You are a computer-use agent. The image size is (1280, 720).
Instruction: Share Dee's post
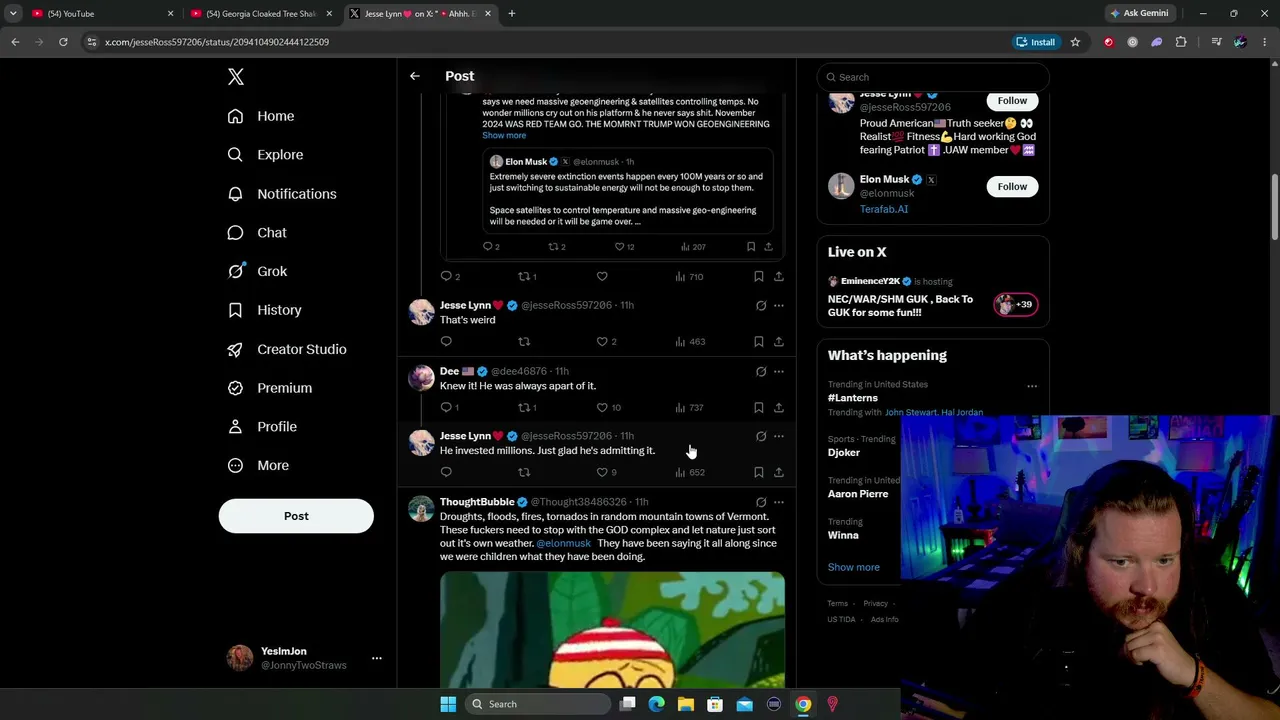779,408
